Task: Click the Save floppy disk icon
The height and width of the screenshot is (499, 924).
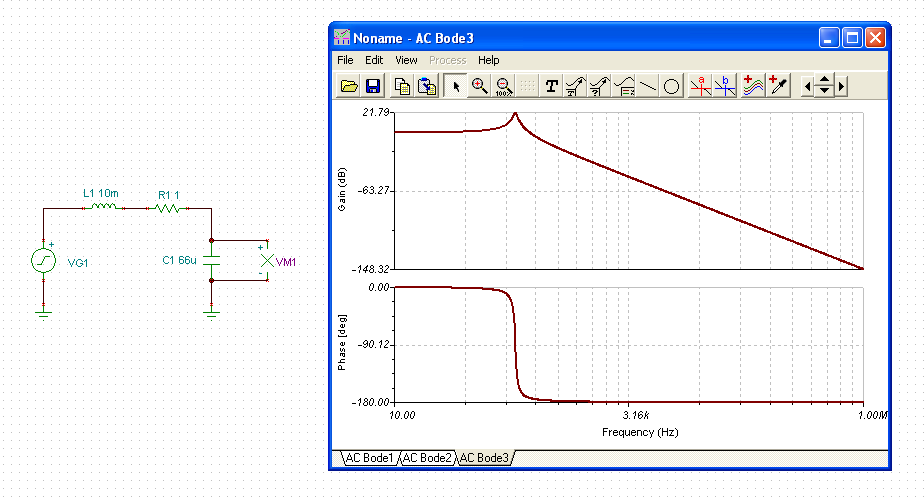Action: [x=372, y=87]
